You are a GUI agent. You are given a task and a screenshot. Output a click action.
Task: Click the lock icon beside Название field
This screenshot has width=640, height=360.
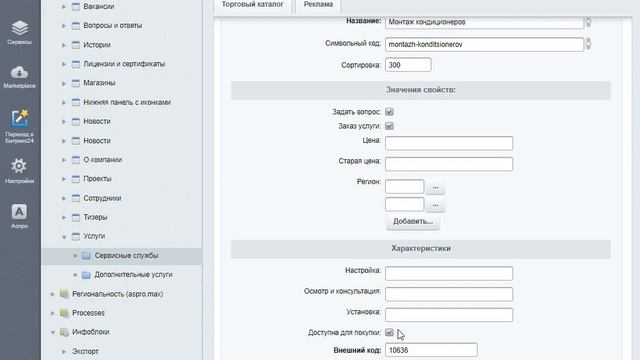[589, 22]
